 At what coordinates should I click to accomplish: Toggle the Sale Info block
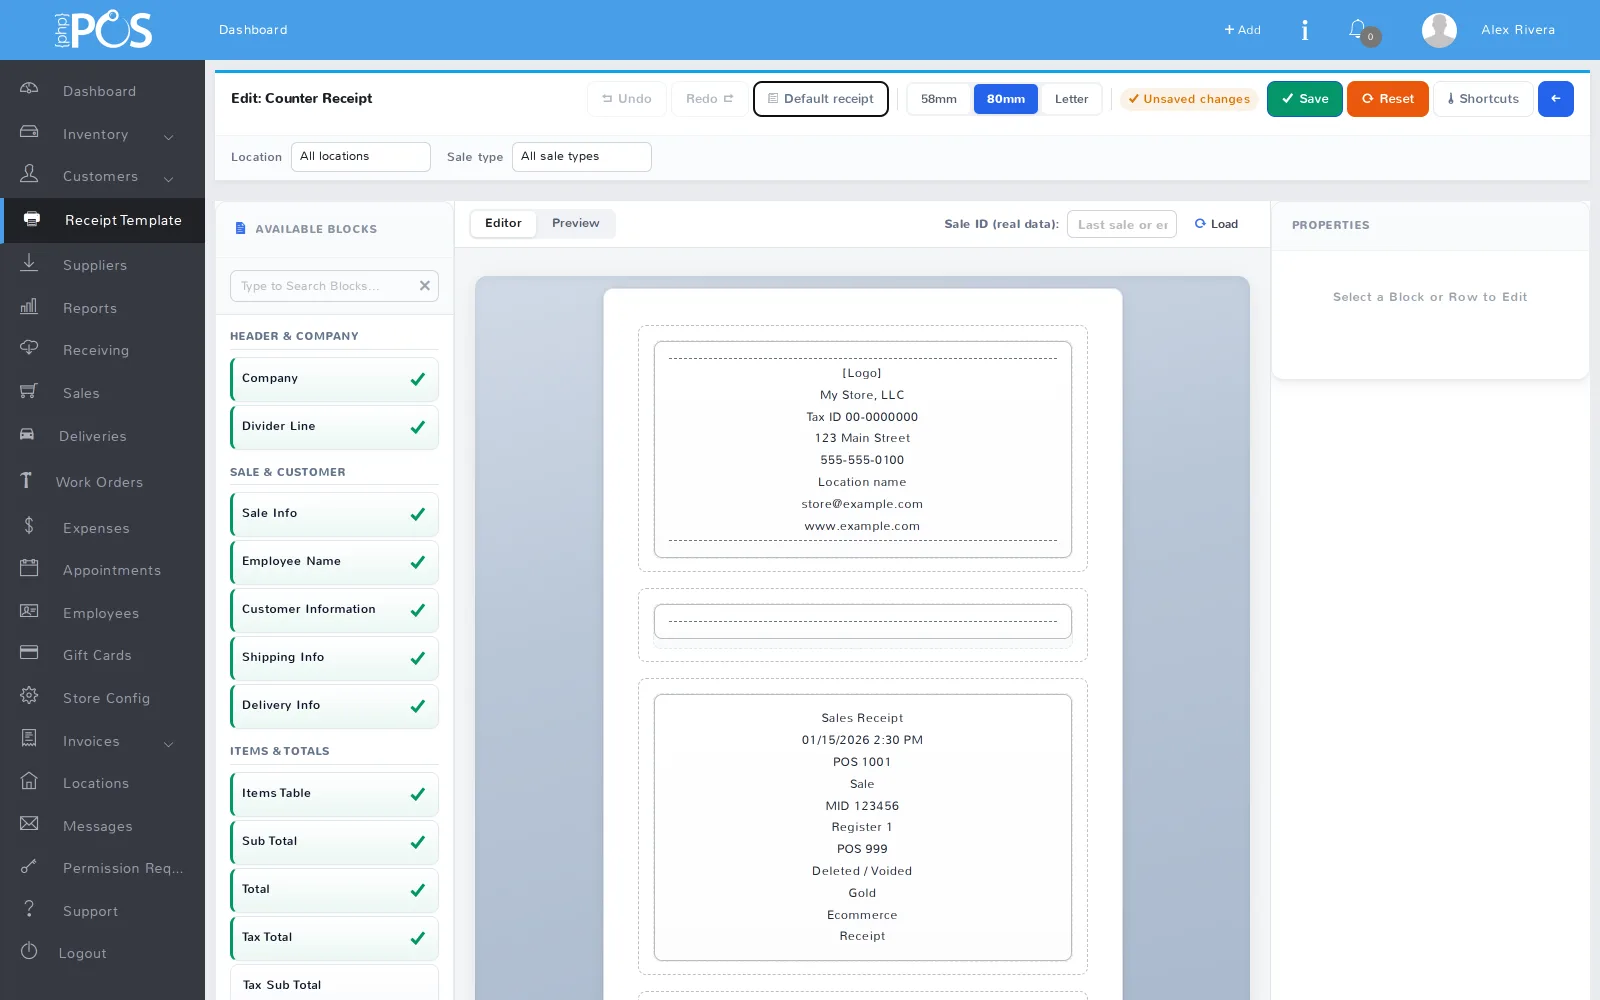click(334, 514)
